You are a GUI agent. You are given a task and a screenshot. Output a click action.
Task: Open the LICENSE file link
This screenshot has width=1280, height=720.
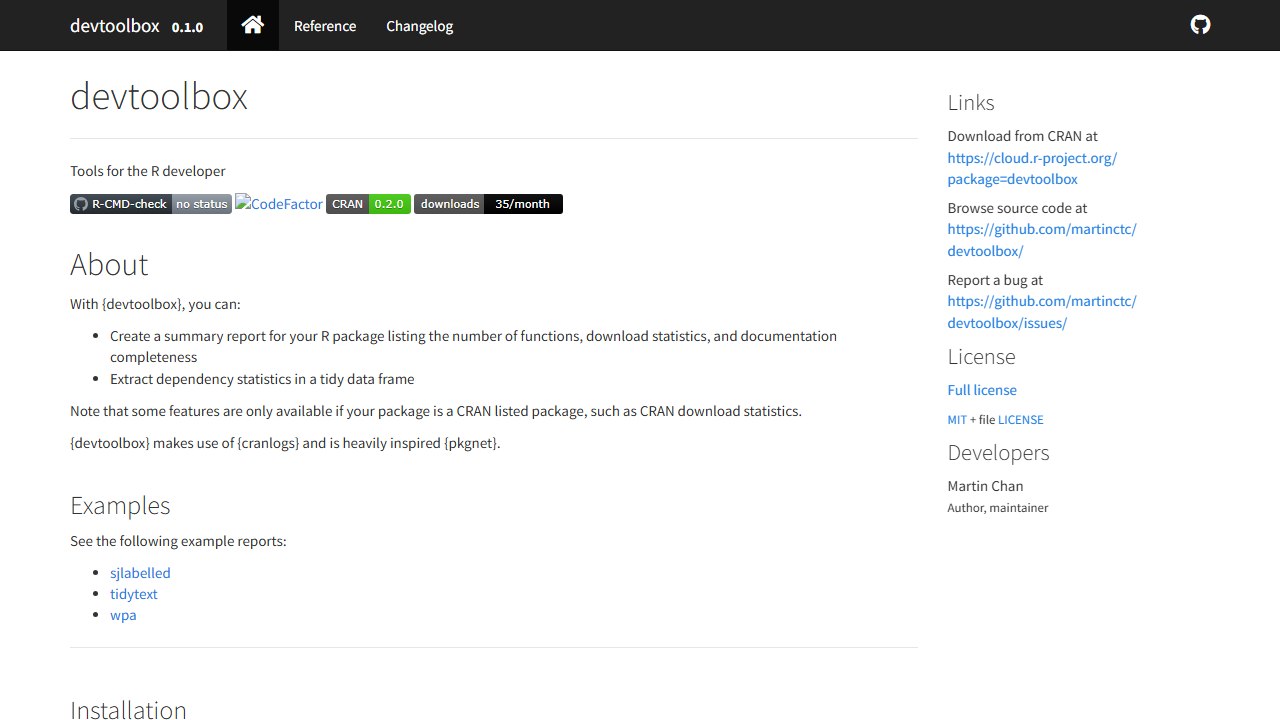tap(1020, 420)
